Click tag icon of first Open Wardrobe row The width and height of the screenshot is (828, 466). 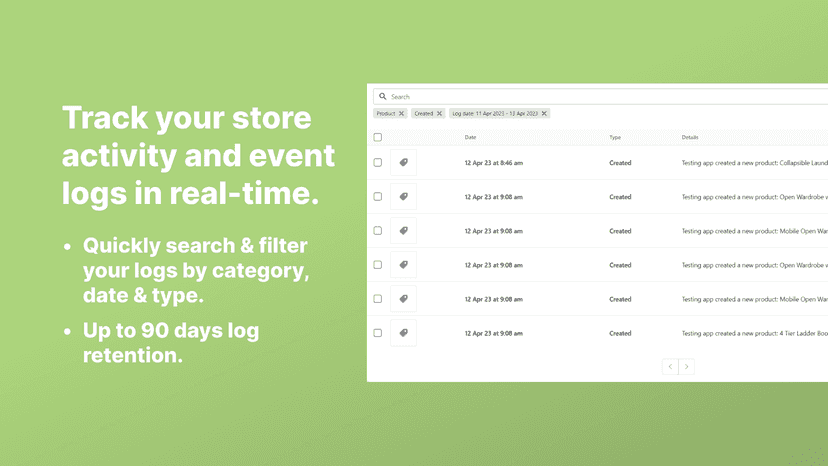coord(403,197)
